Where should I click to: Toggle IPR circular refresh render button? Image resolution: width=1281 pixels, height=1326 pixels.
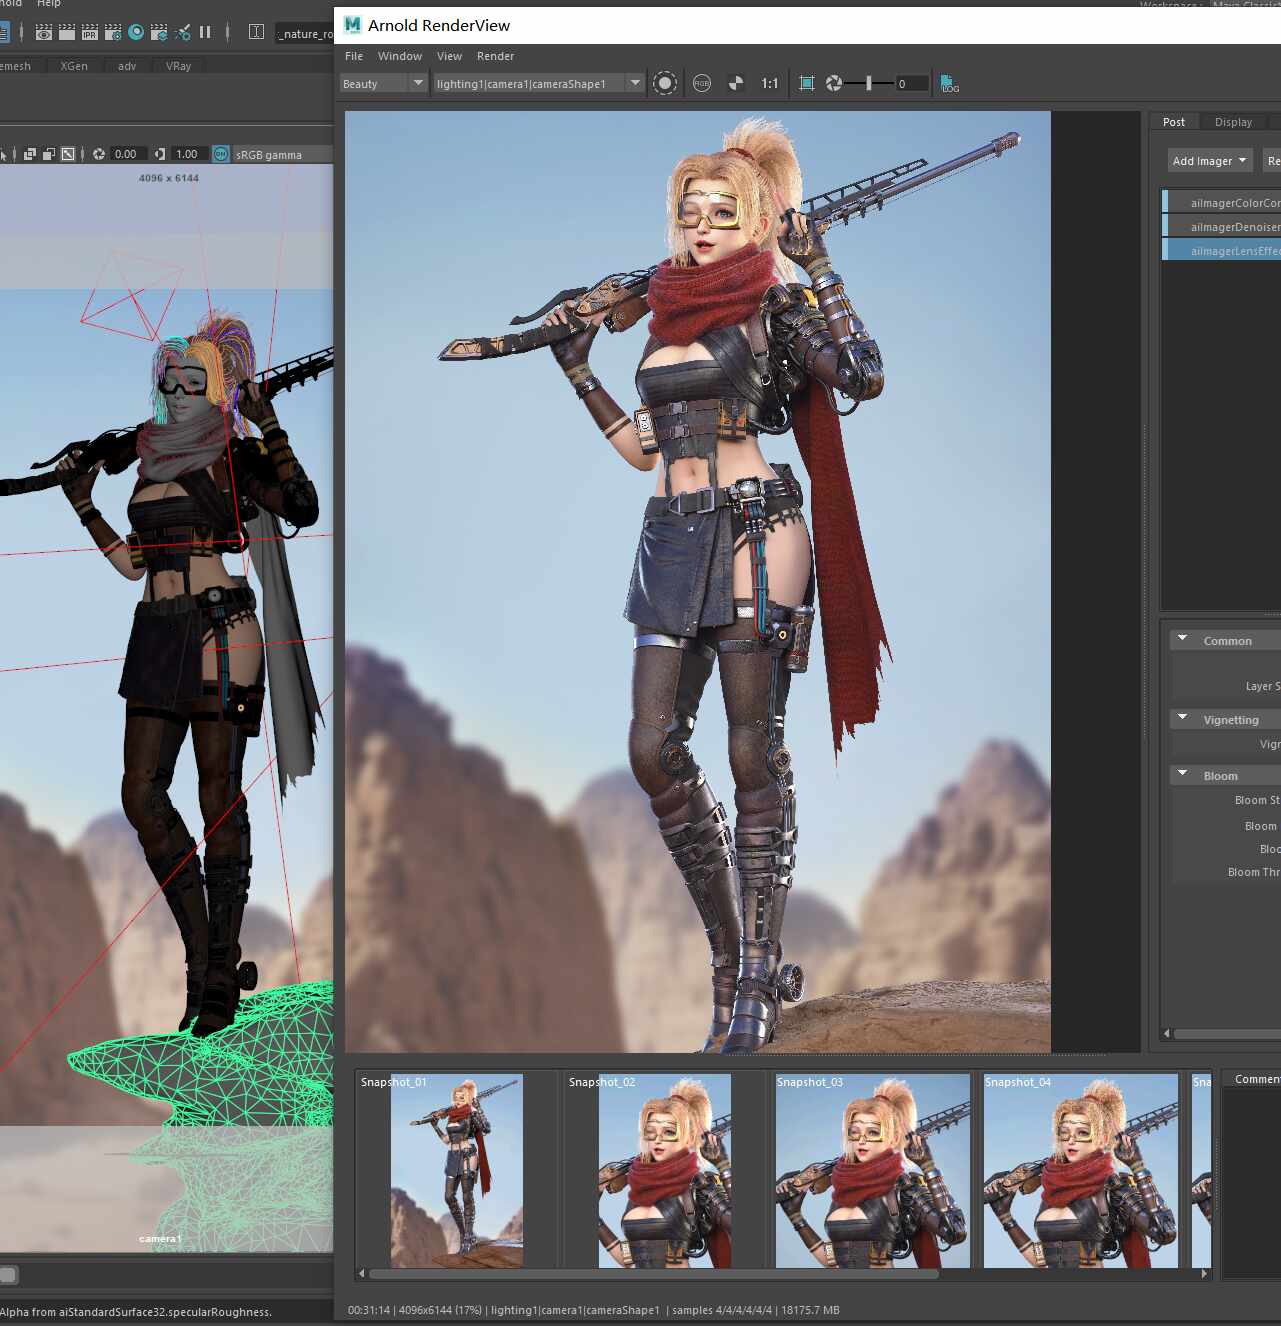665,83
